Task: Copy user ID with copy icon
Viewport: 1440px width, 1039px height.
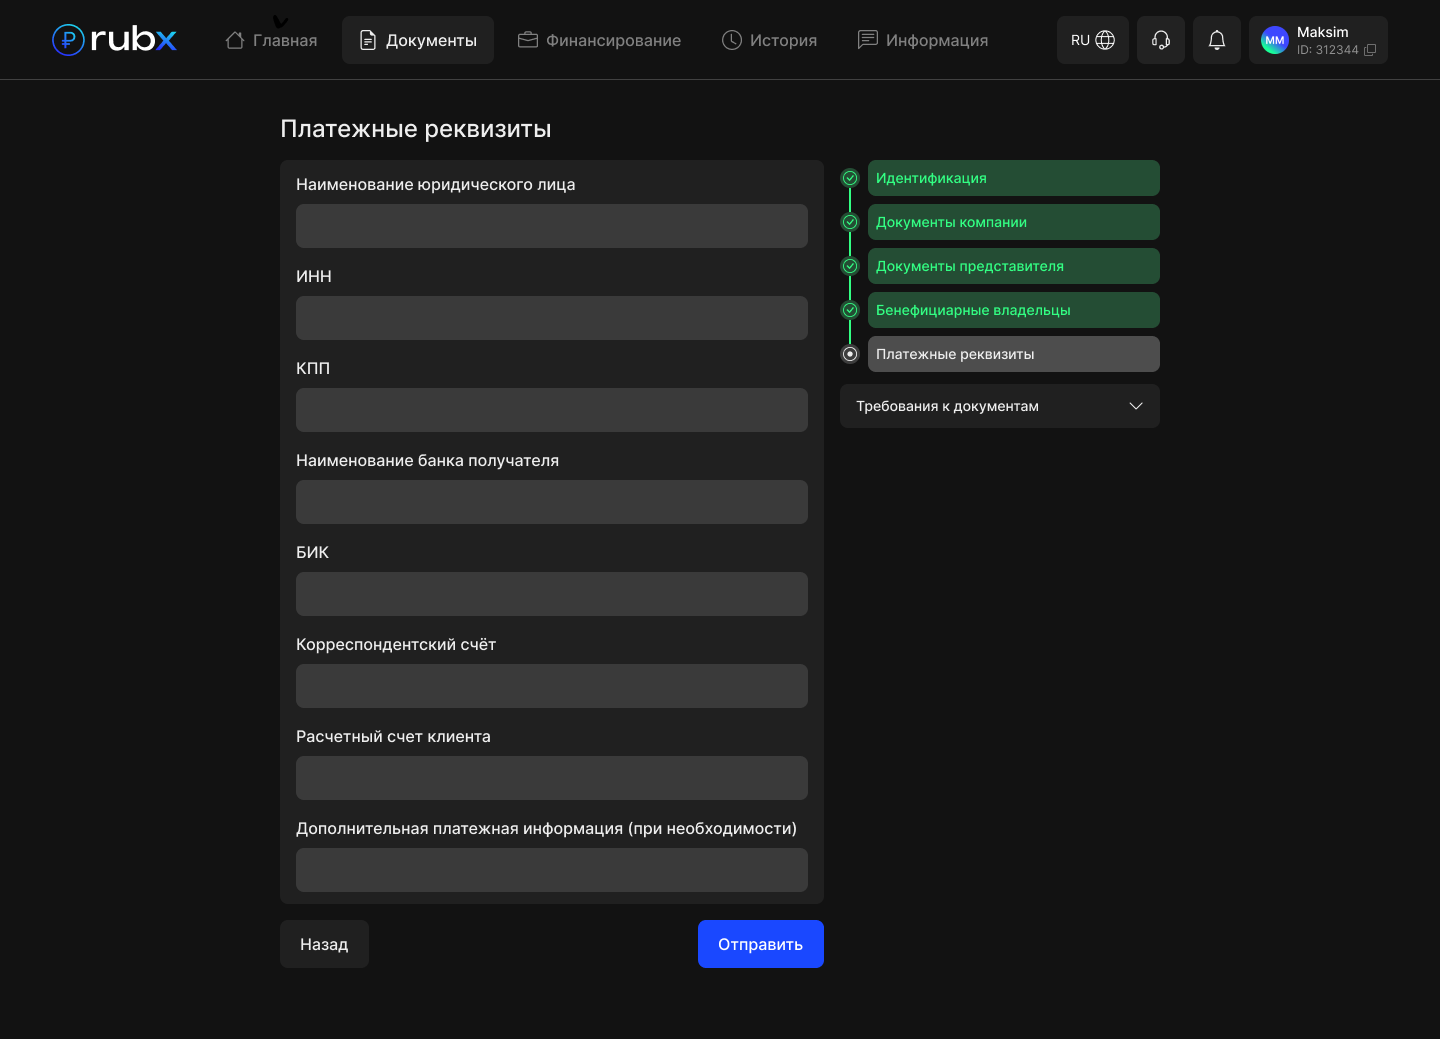Action: (x=1370, y=50)
